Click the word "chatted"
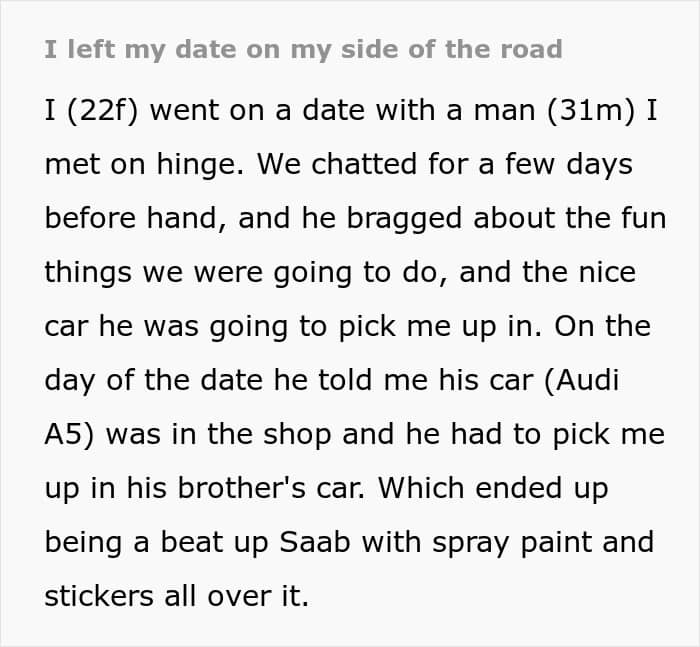Image resolution: width=700 pixels, height=647 pixels. [x=364, y=164]
